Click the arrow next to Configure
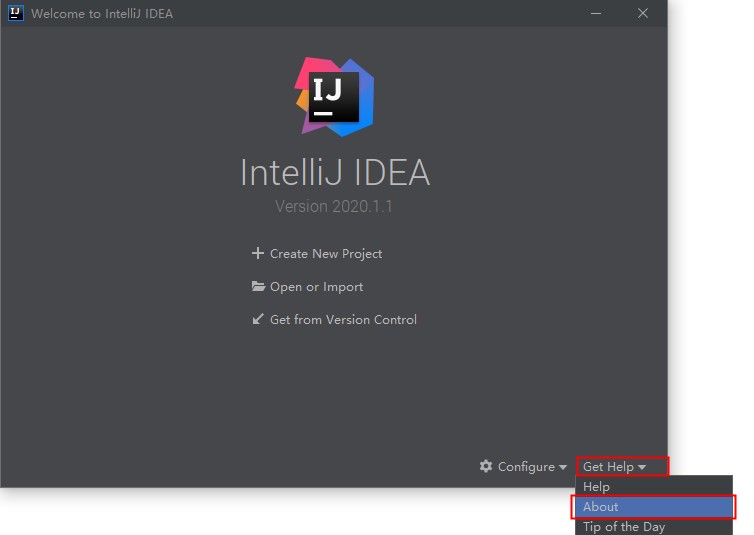This screenshot has width=754, height=535. [563, 468]
